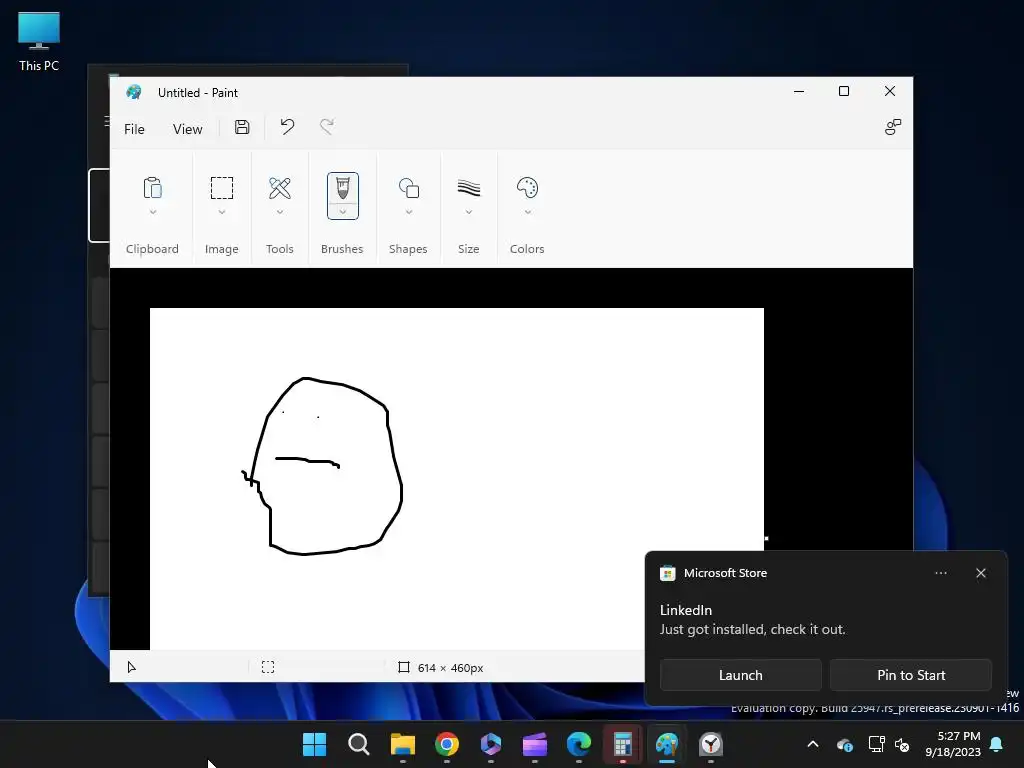Undo the last brush stroke

point(287,127)
